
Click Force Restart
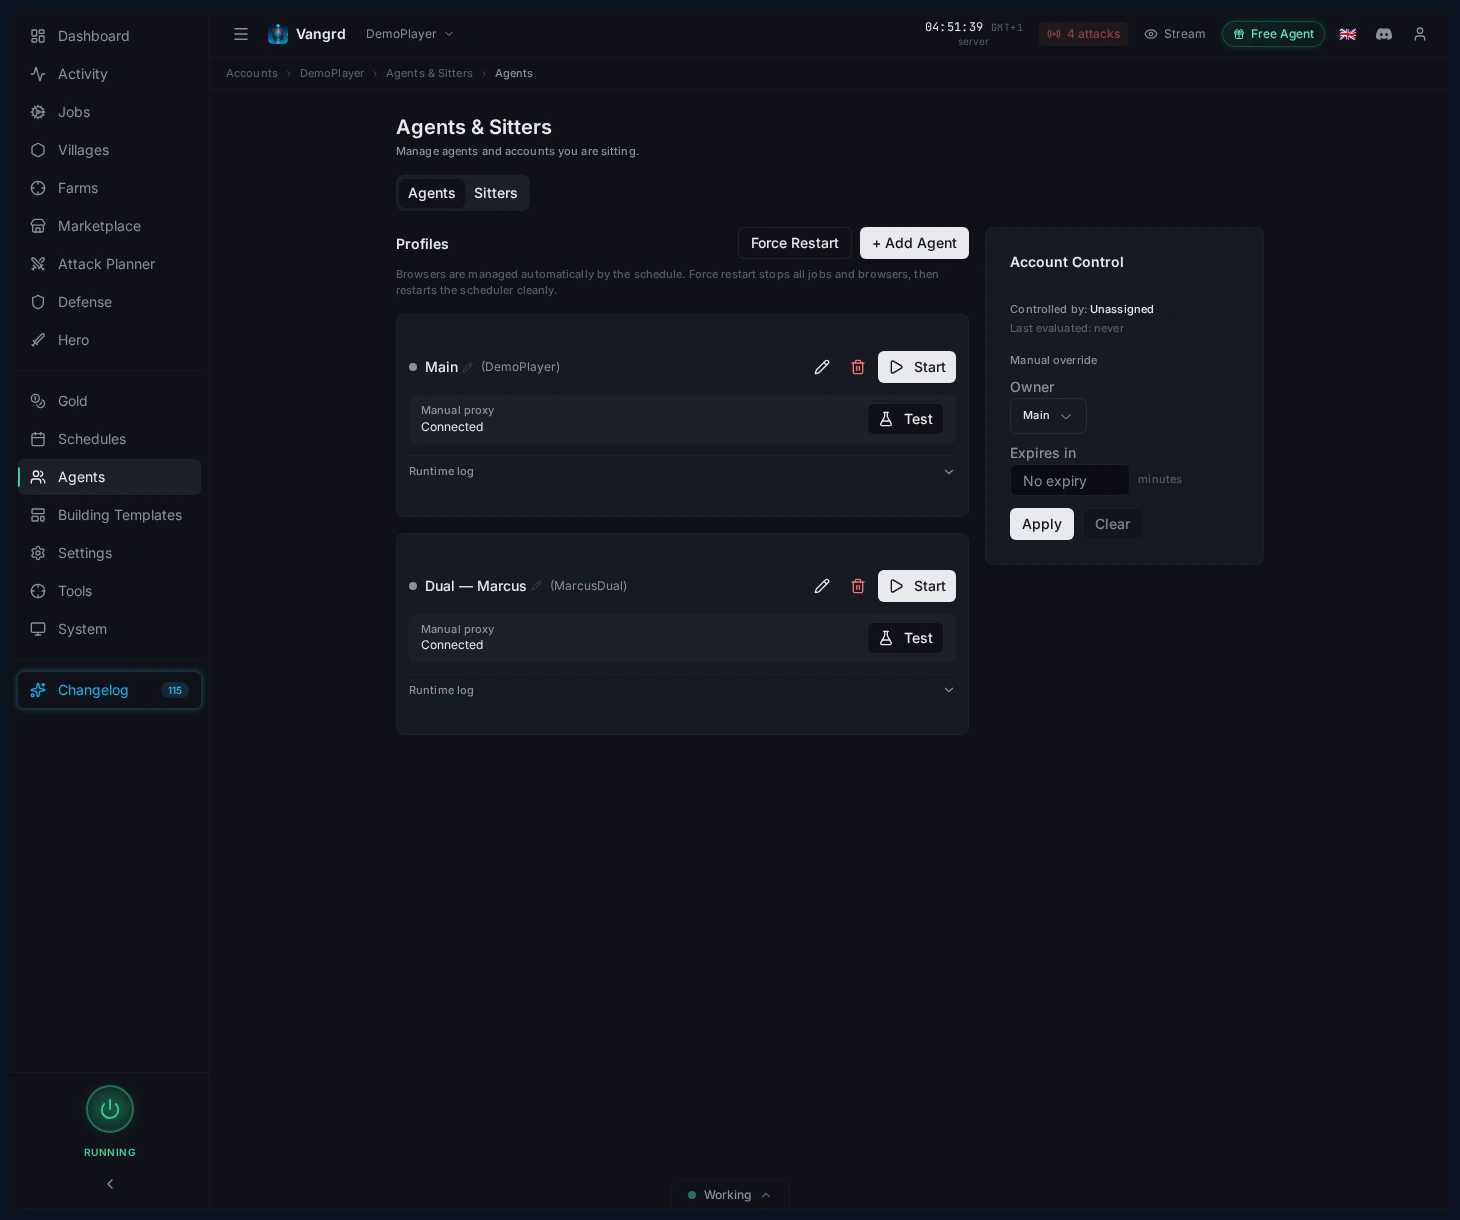point(794,243)
